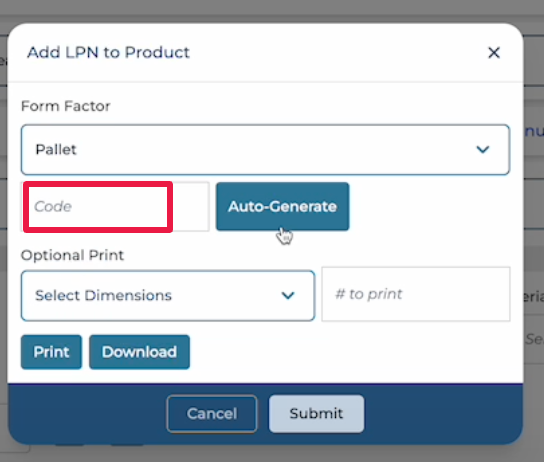The image size is (544, 462).
Task: Click the Select Dimensions chevron arrow
Action: (x=288, y=296)
